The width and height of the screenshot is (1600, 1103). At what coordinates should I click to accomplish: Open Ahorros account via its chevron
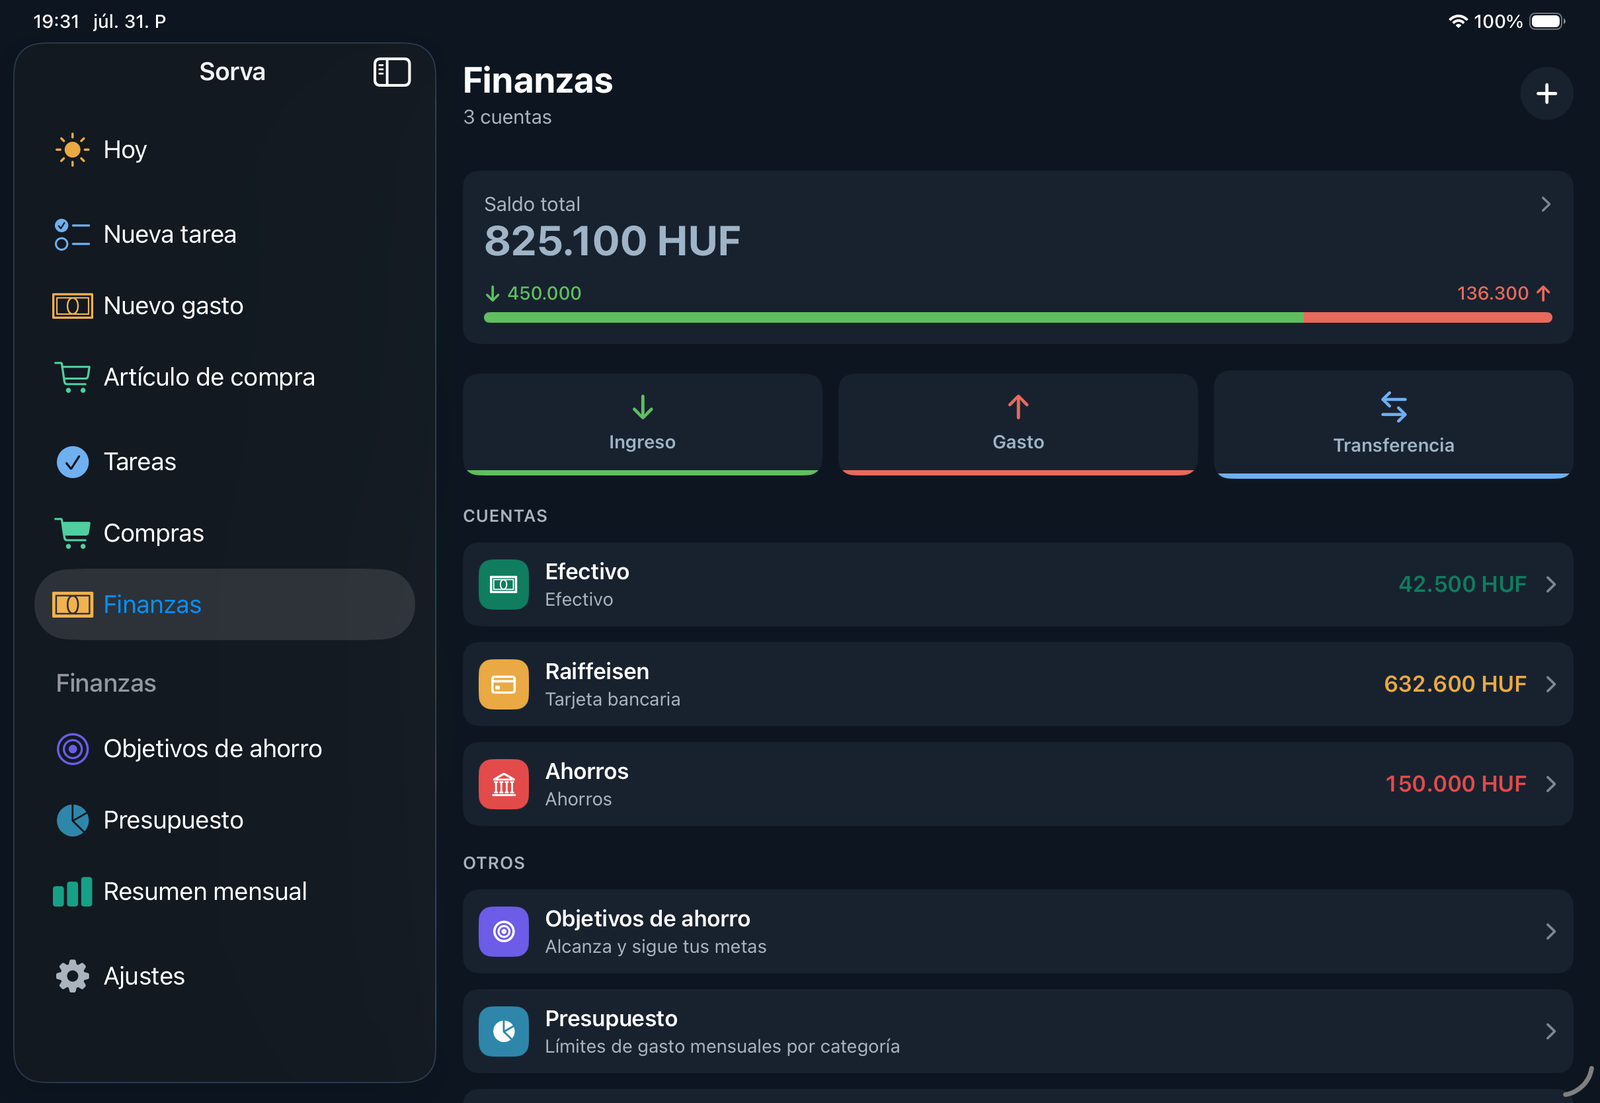[x=1551, y=785]
